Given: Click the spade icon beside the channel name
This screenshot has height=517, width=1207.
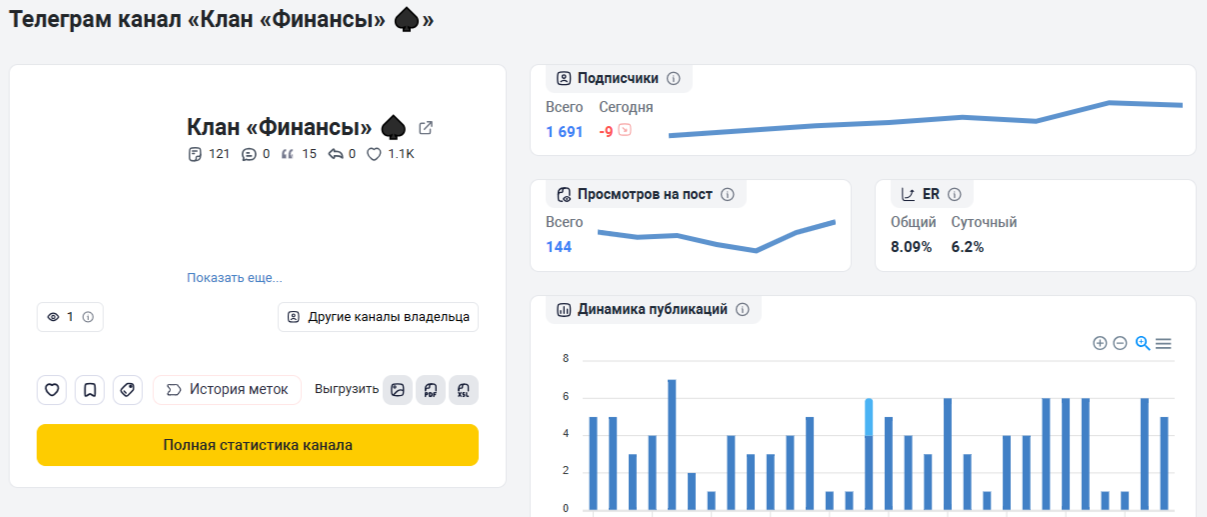Looking at the screenshot, I should click(x=394, y=128).
